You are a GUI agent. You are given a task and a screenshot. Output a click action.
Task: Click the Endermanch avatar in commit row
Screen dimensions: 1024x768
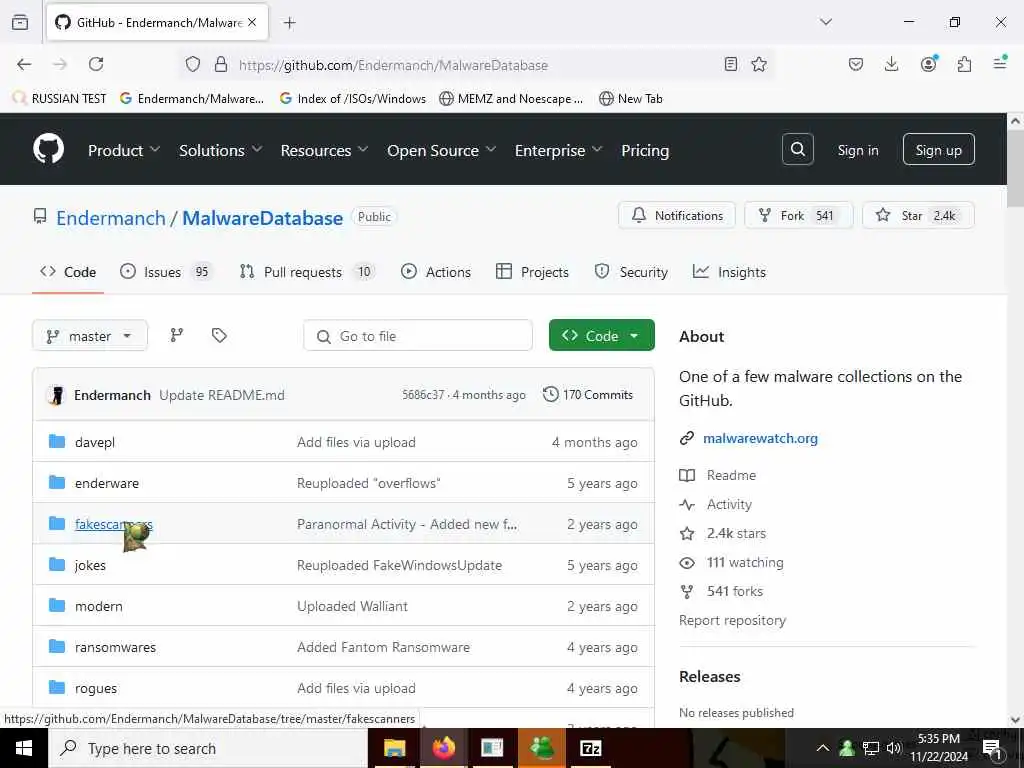pyautogui.click(x=57, y=395)
